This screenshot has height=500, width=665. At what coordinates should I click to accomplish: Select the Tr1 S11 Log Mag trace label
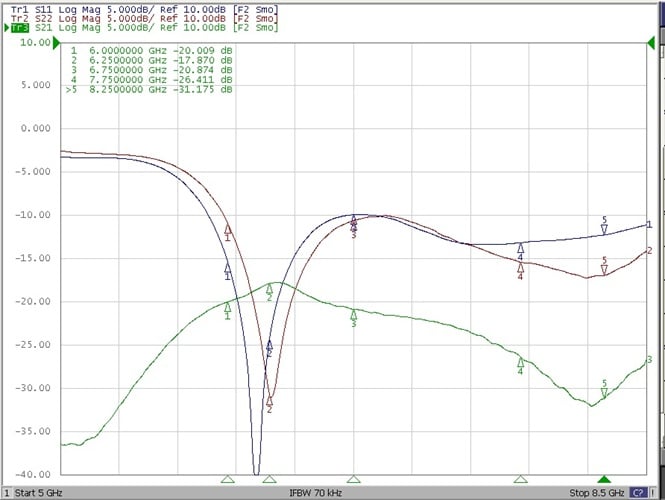[144, 9]
